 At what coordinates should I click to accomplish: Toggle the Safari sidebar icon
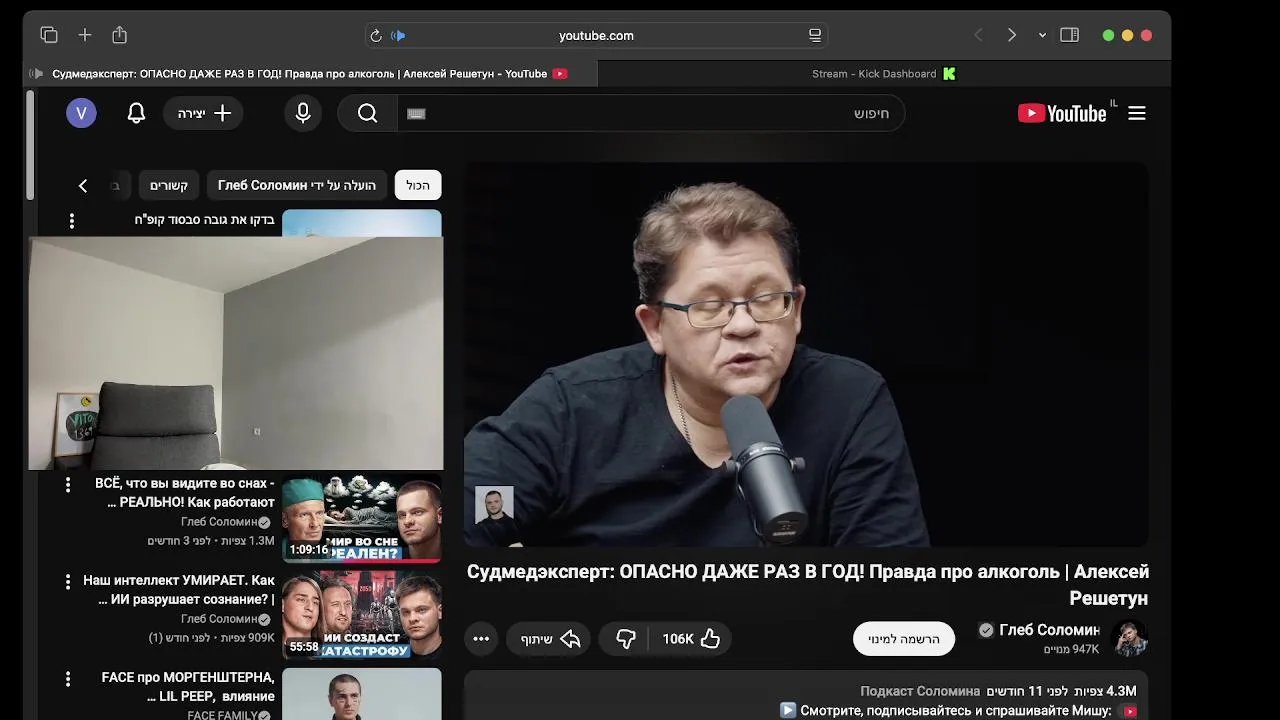pos(1069,35)
